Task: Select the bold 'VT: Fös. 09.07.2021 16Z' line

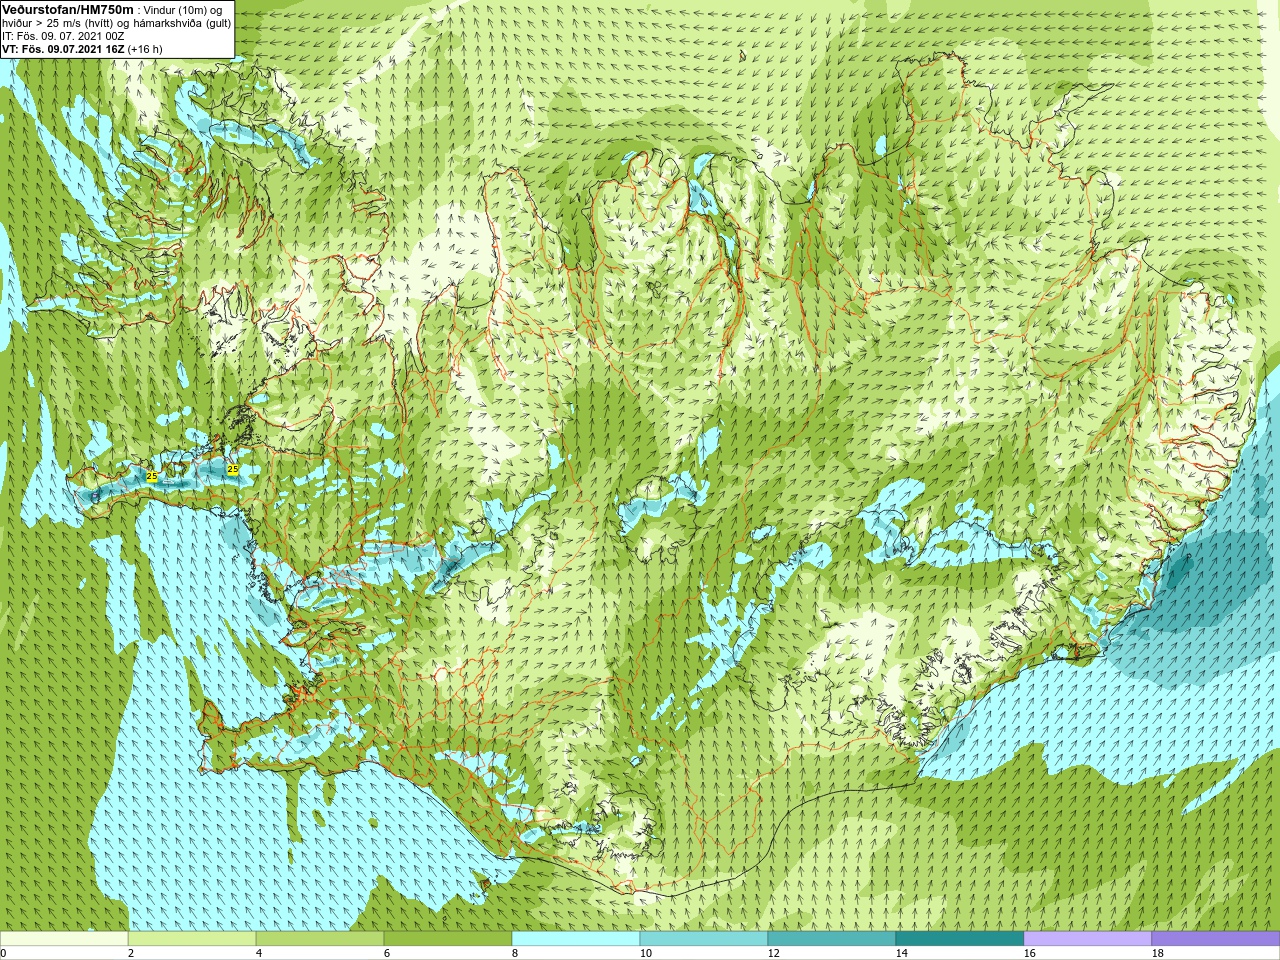Action: 63,49
